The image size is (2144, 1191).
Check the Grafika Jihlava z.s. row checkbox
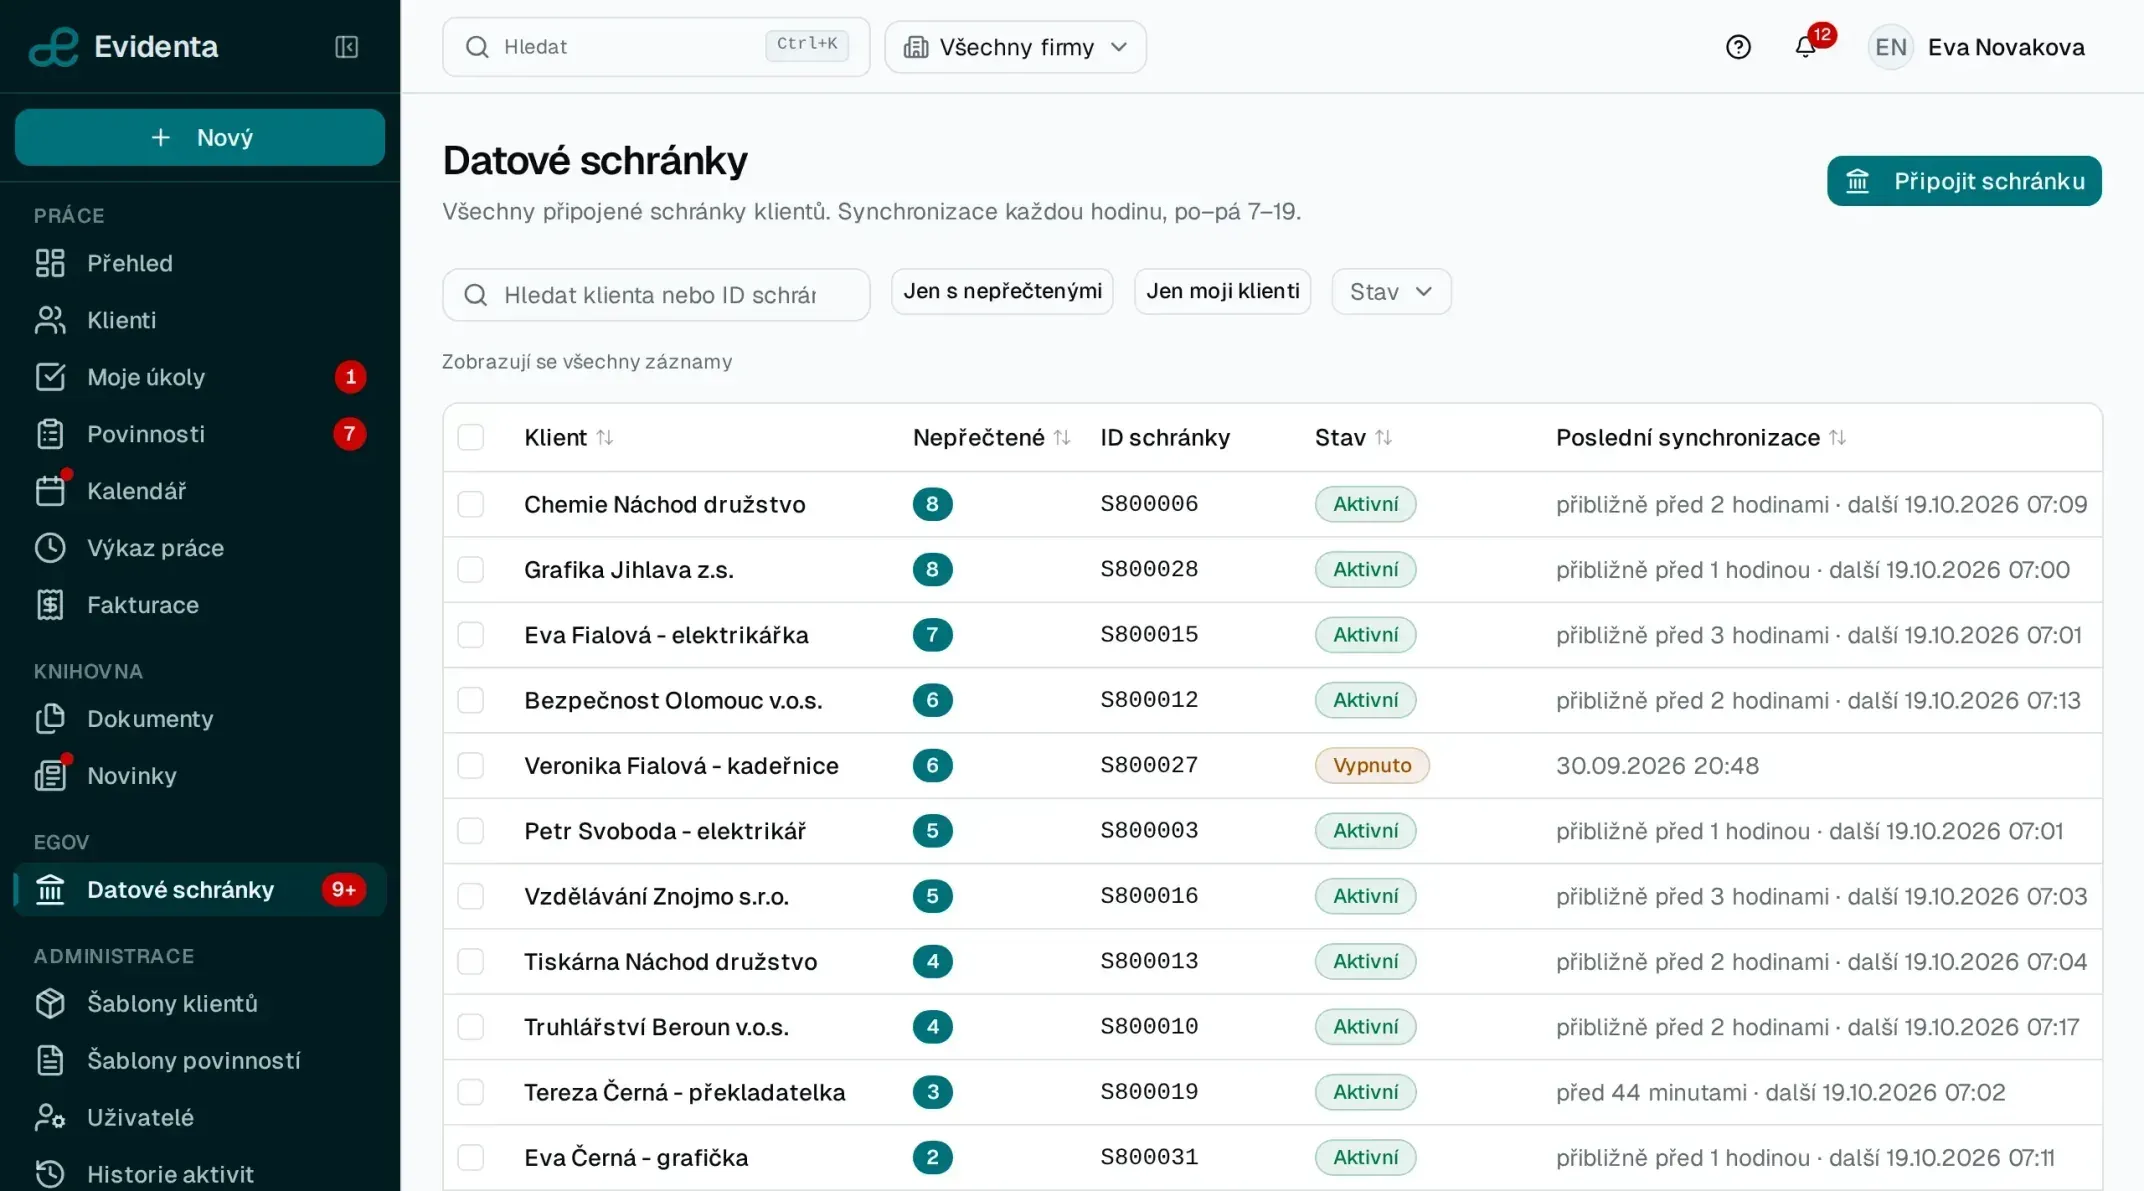click(470, 569)
